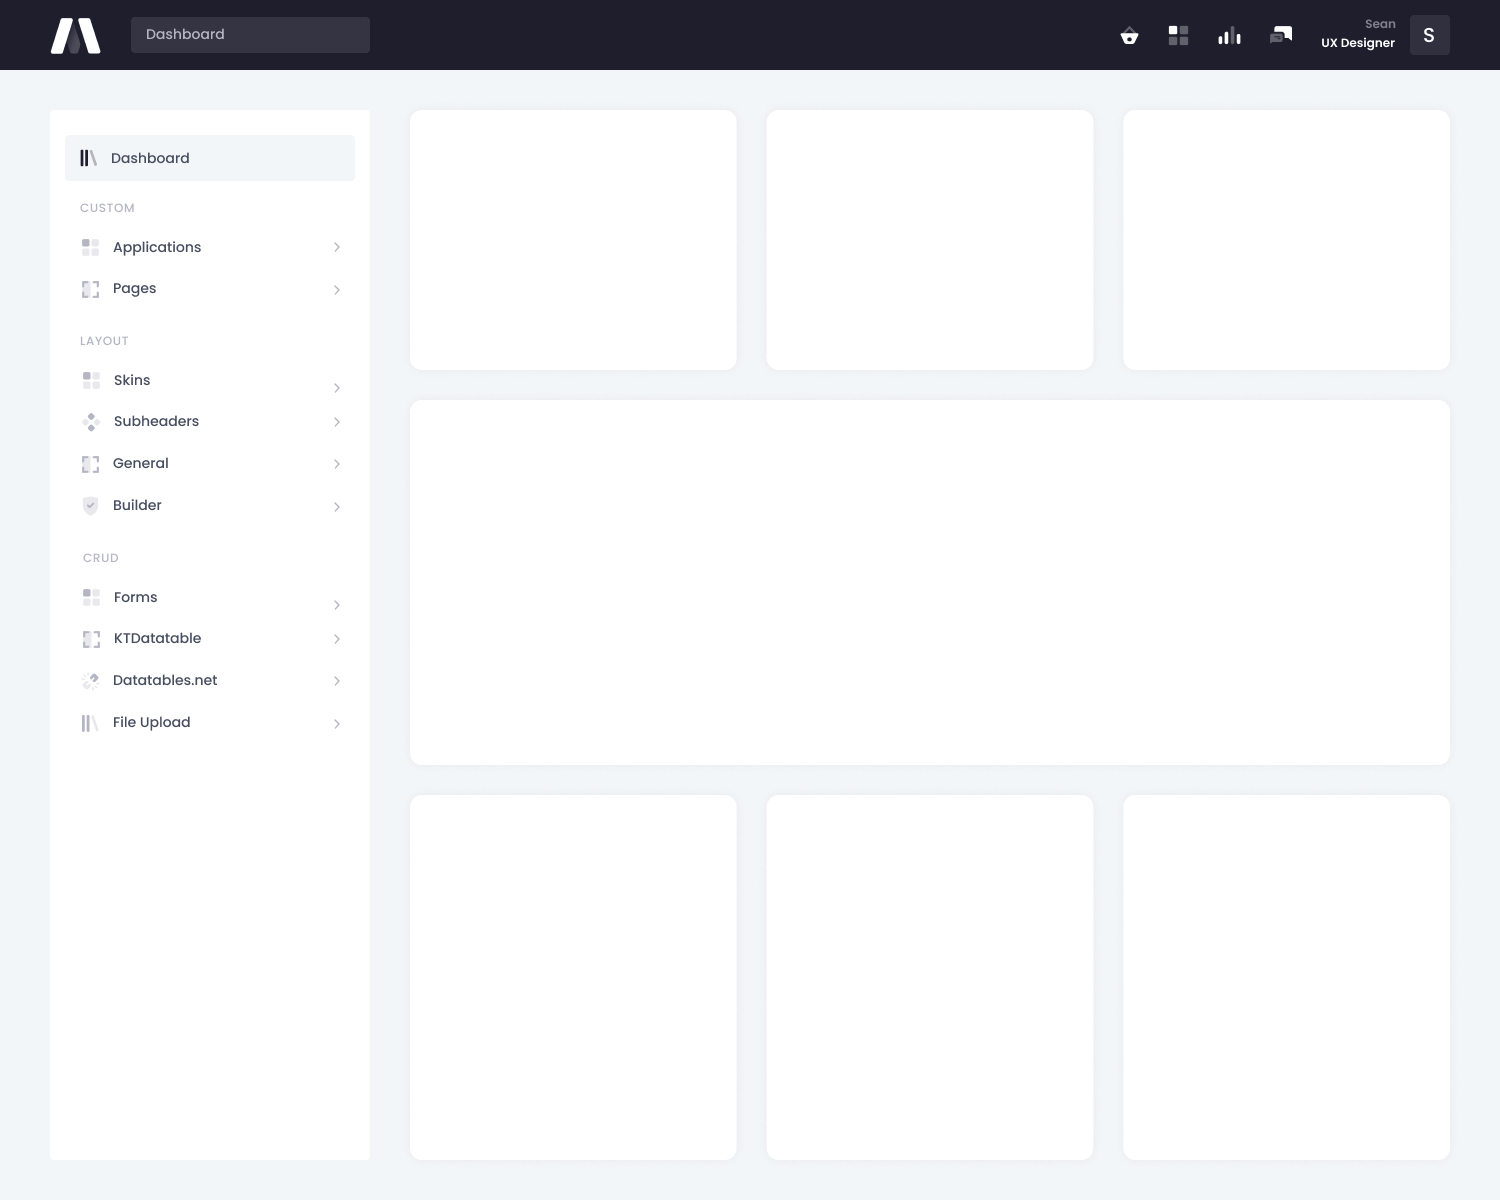Open the General menu item

pyautogui.click(x=141, y=464)
